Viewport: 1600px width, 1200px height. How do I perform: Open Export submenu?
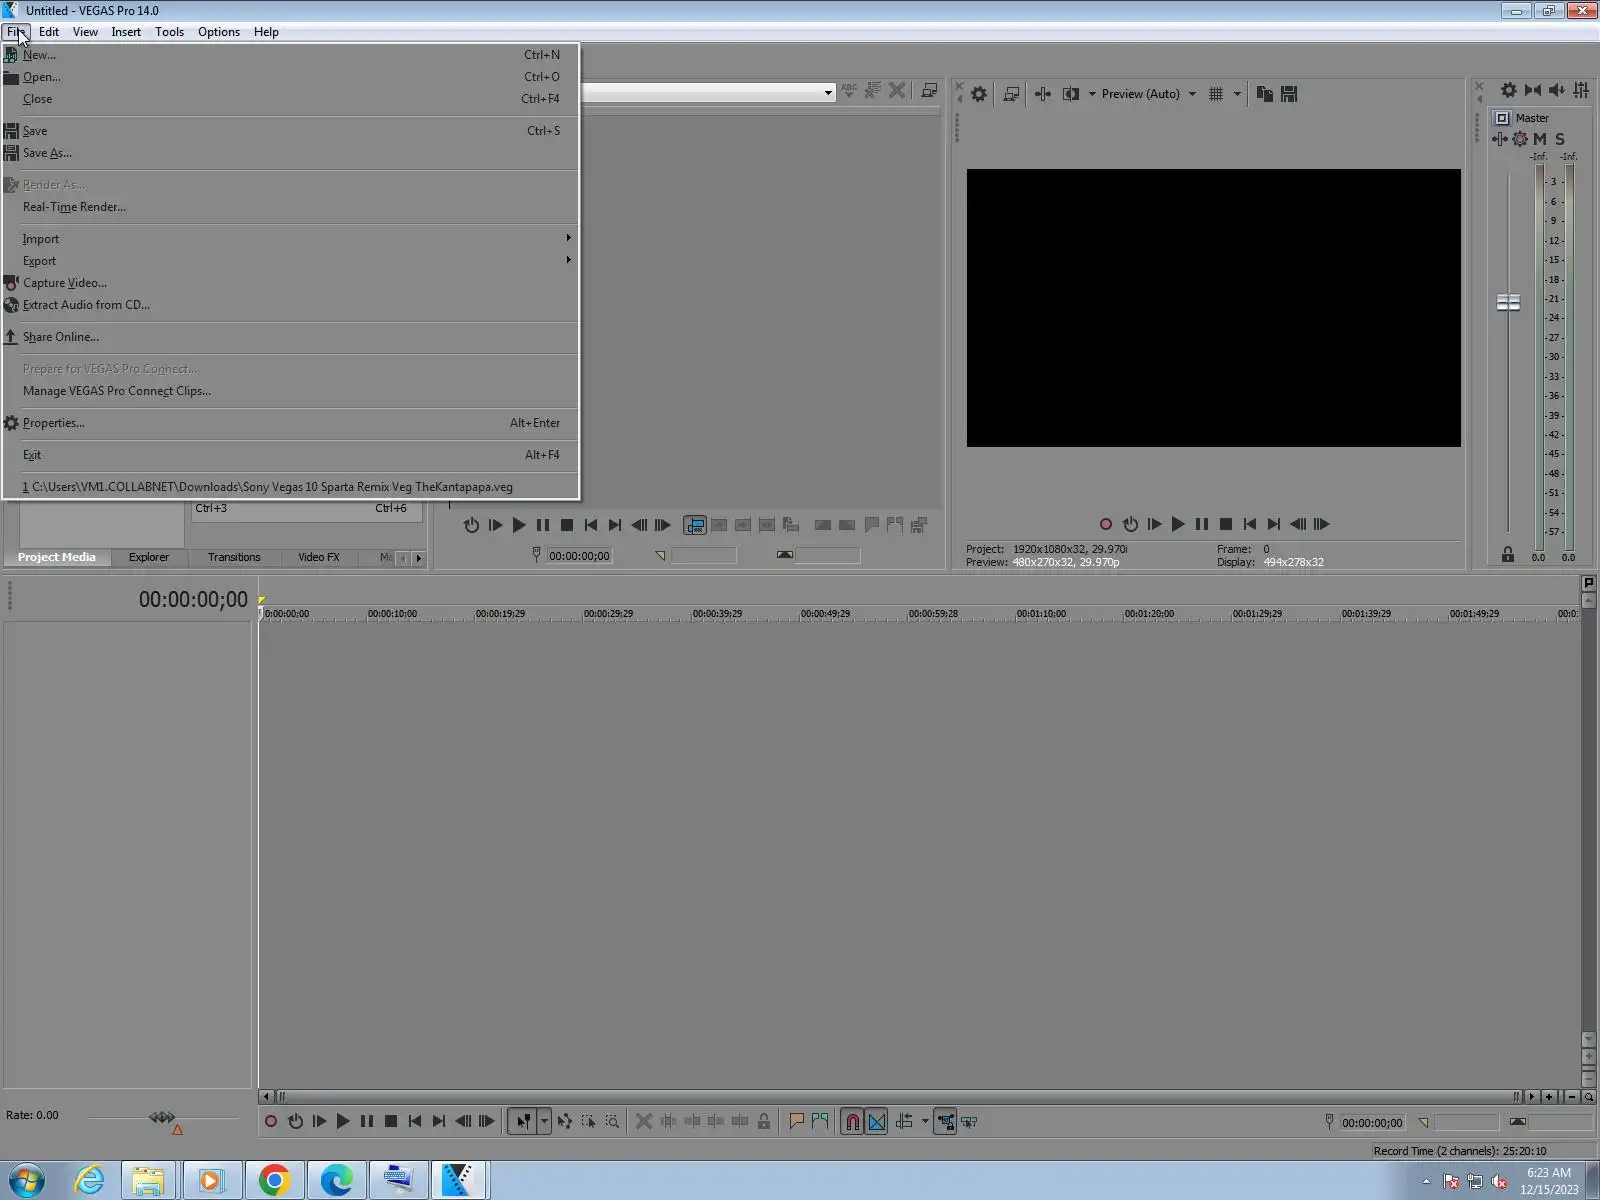[290, 261]
